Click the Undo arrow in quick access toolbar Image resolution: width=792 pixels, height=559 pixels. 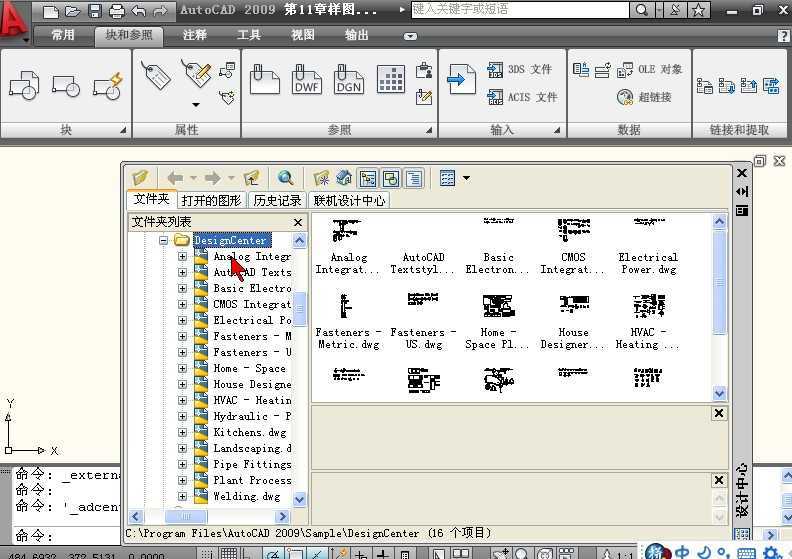point(138,11)
